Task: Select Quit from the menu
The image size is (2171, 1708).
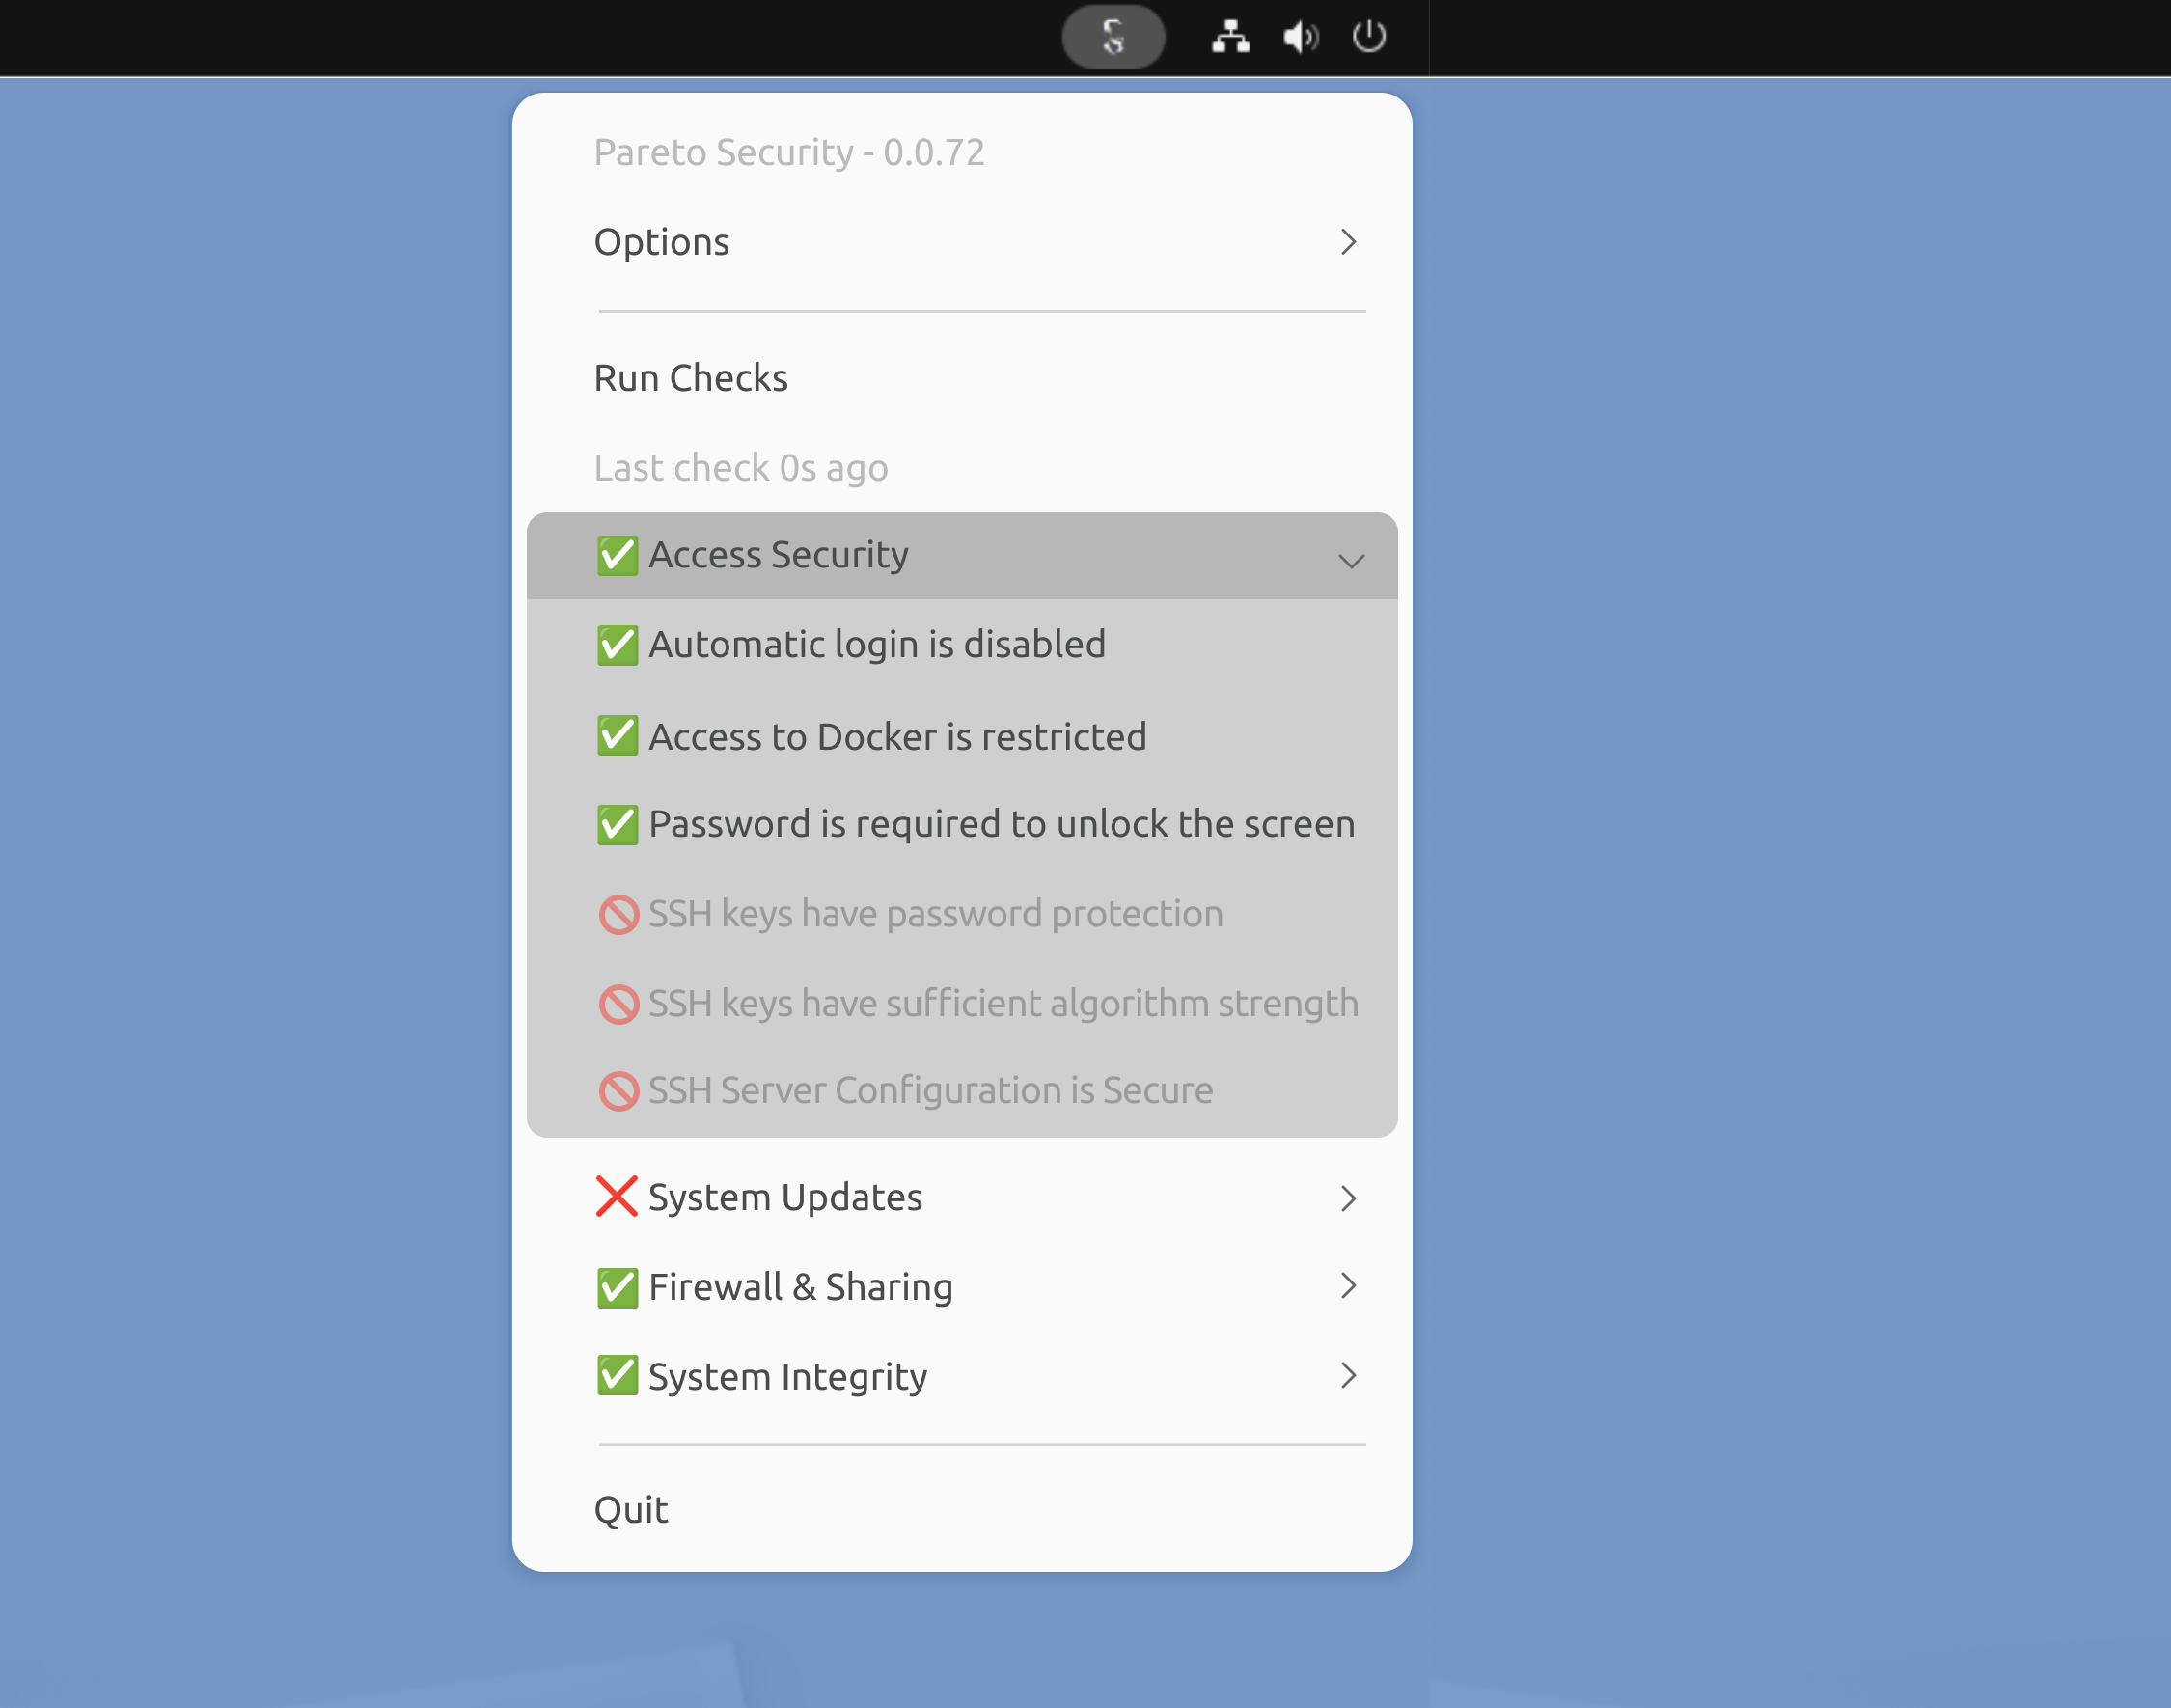Action: [x=630, y=1510]
